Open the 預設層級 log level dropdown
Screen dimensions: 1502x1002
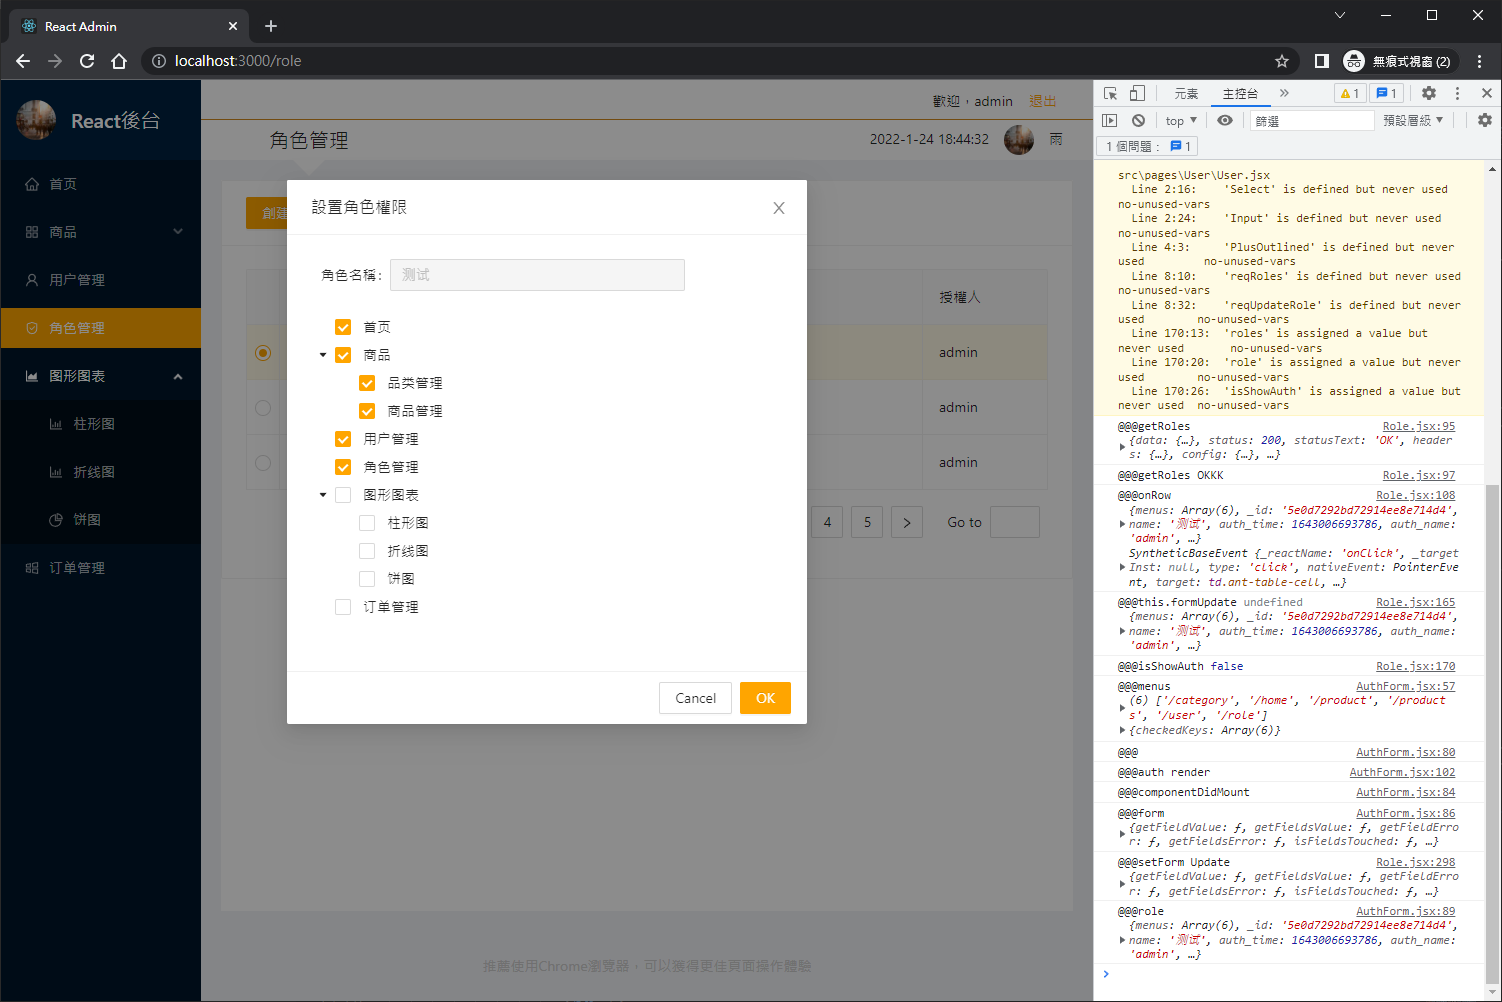(1413, 120)
